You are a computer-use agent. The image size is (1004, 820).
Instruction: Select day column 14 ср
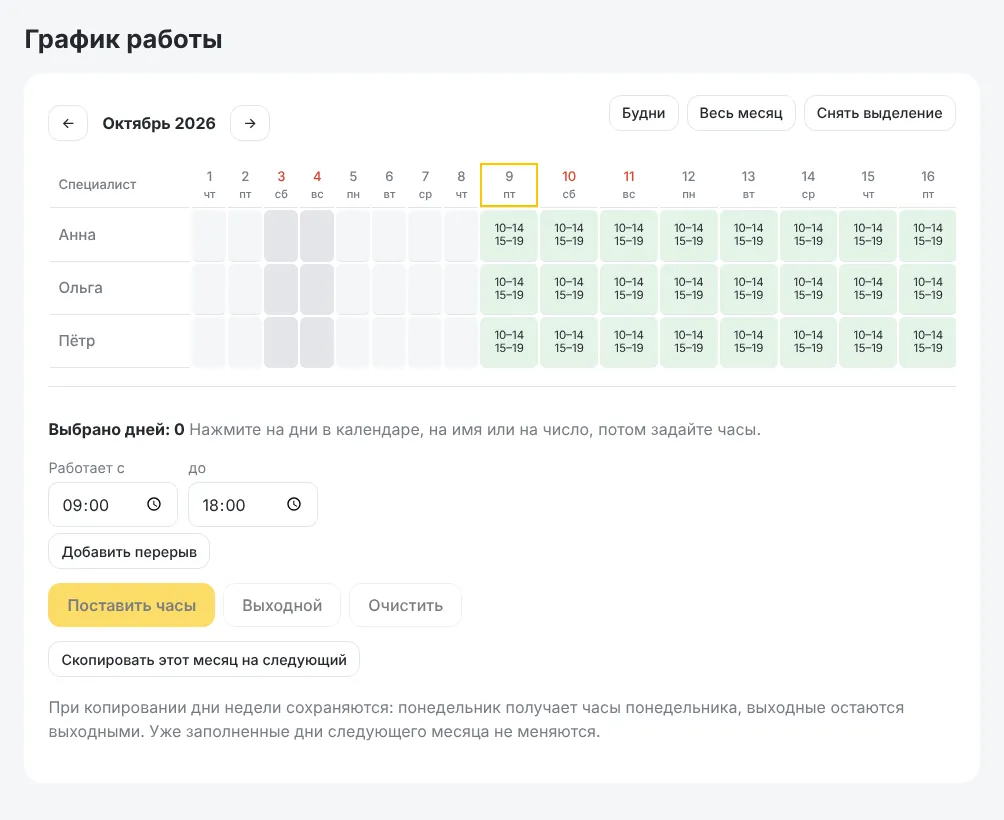pyautogui.click(x=808, y=184)
